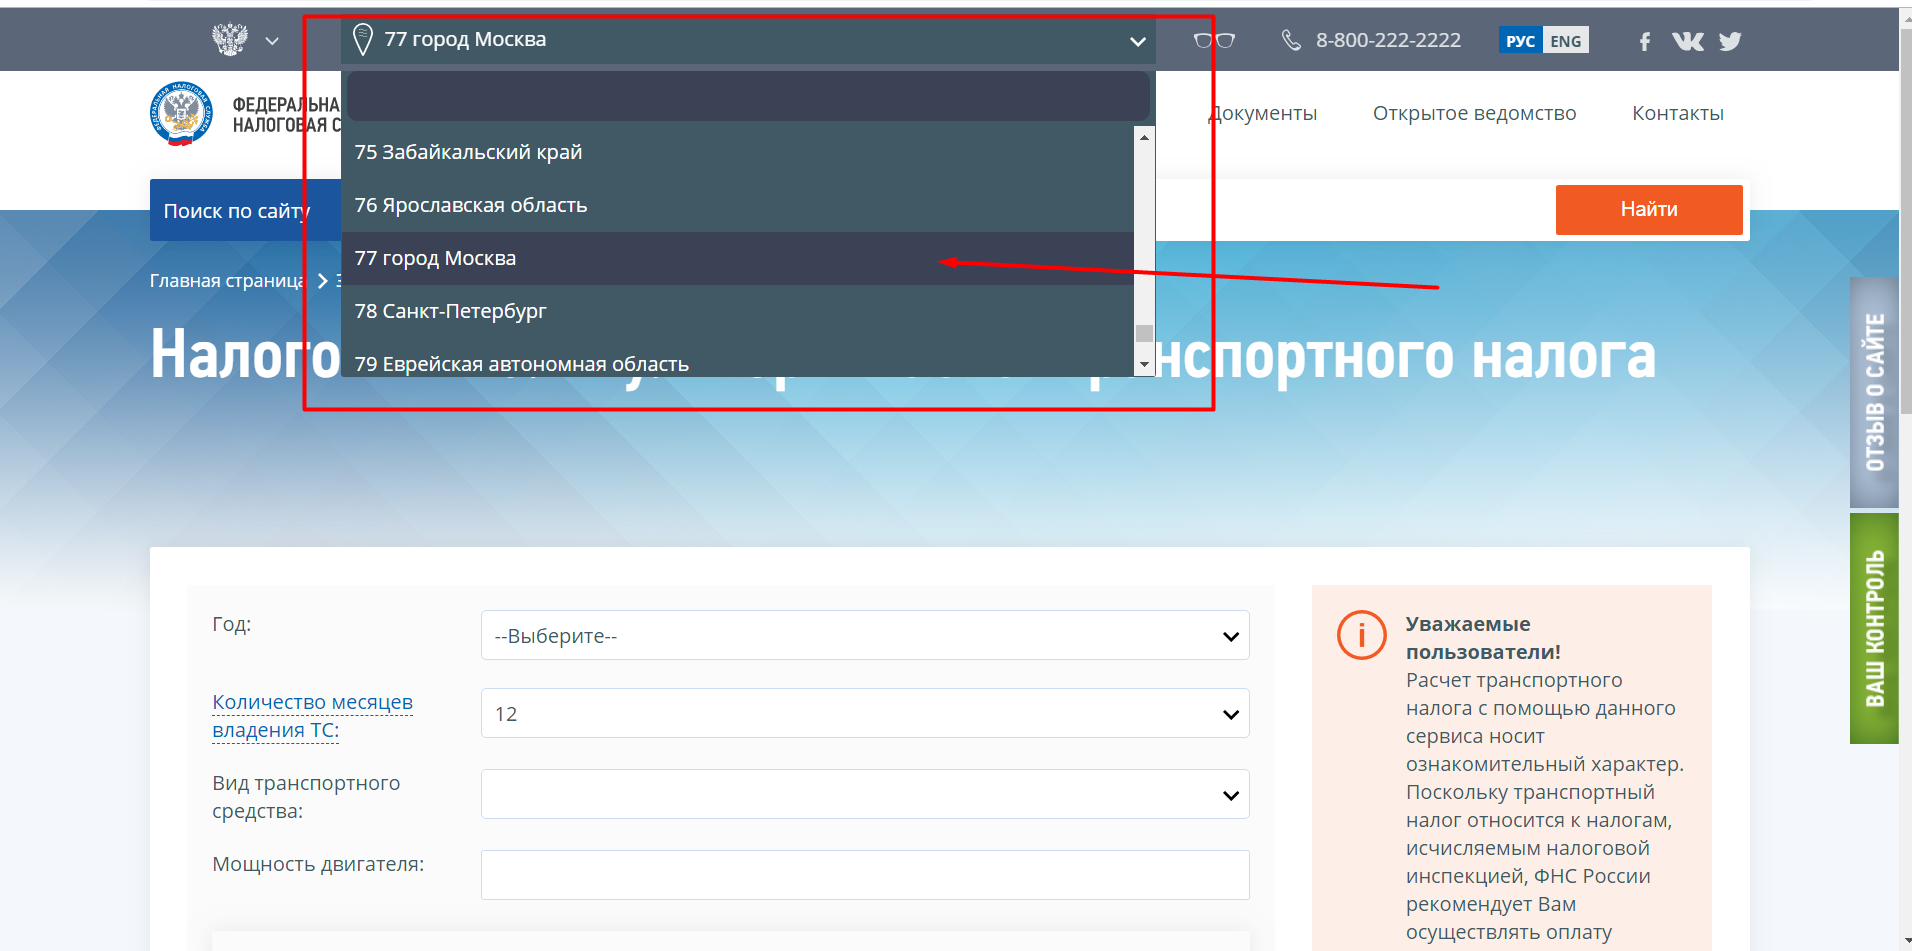Screen dimensions: 1912x951
Task: Click the phone icon beside 8-800-222-2222
Action: point(1291,40)
